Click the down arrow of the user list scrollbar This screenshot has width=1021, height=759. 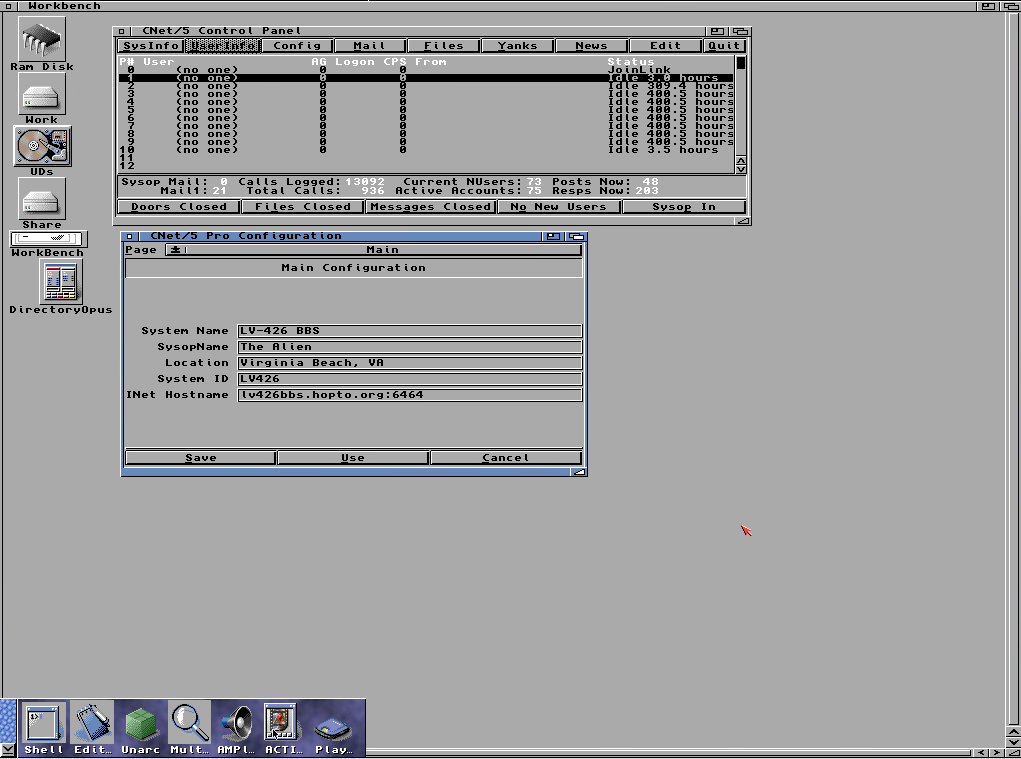pos(741,170)
